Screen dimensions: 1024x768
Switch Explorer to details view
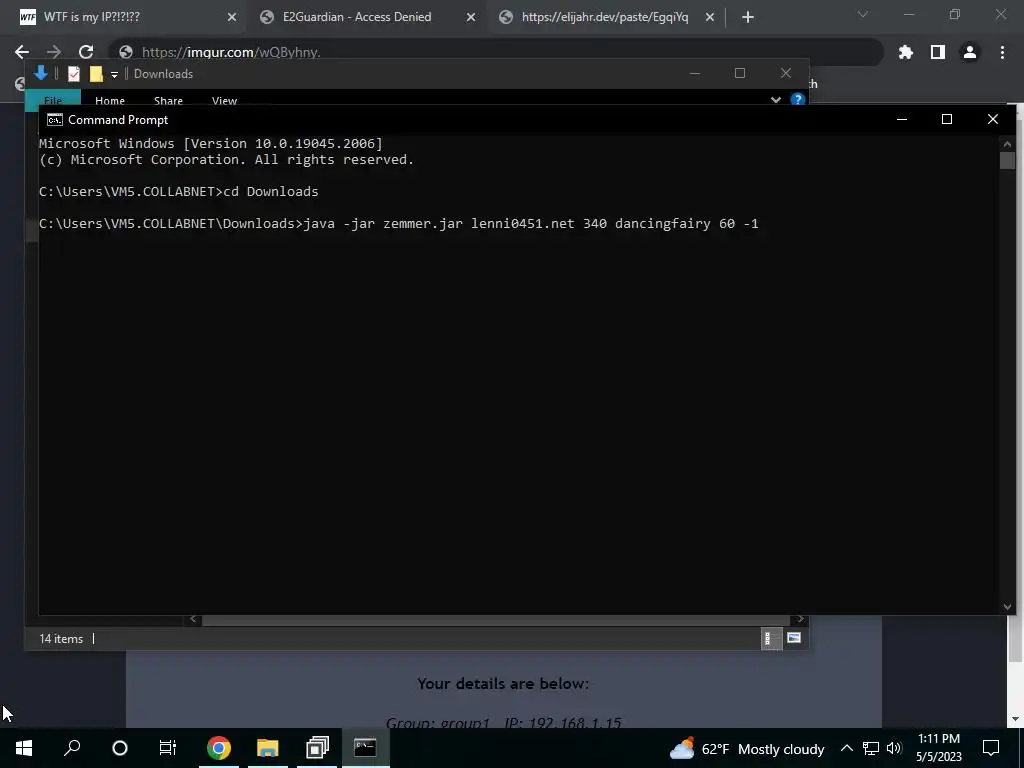(x=771, y=639)
